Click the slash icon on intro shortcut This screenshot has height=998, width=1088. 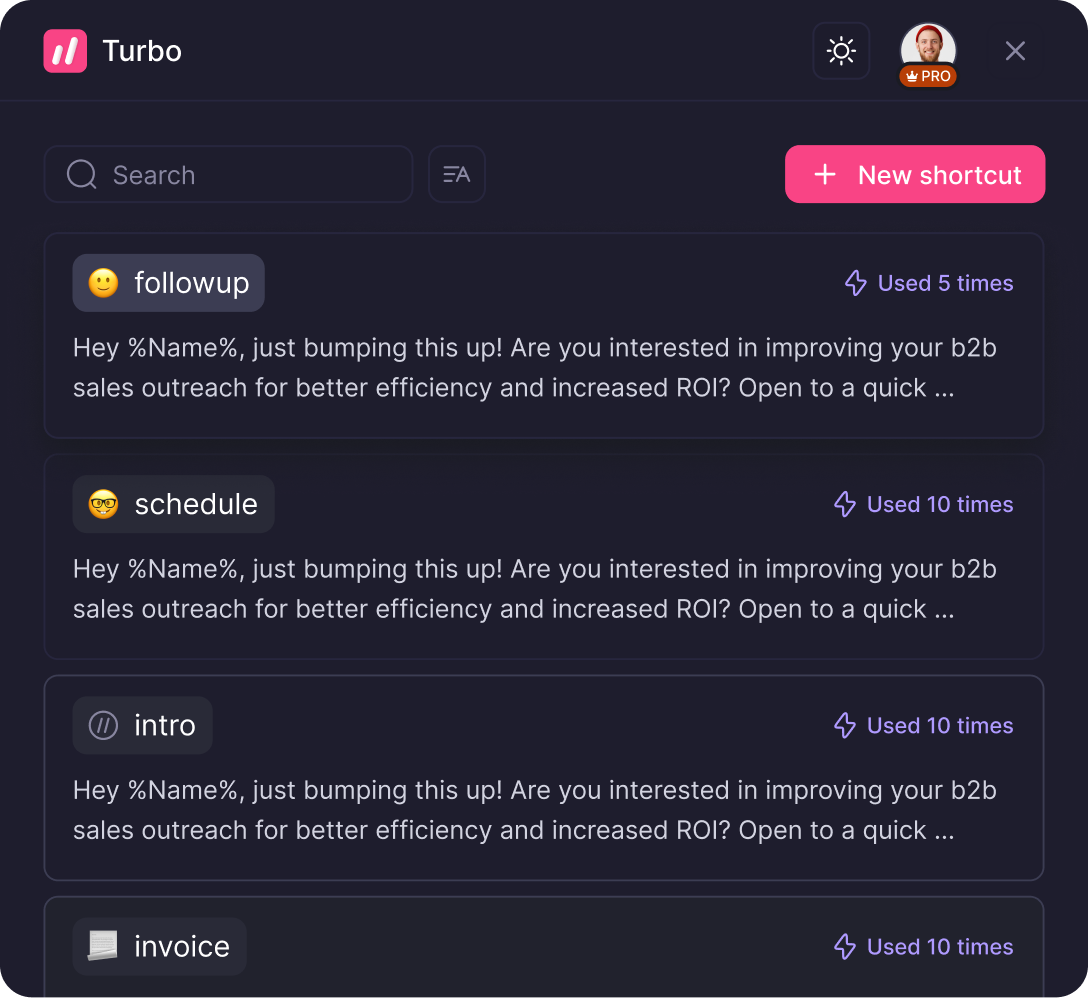click(x=103, y=725)
